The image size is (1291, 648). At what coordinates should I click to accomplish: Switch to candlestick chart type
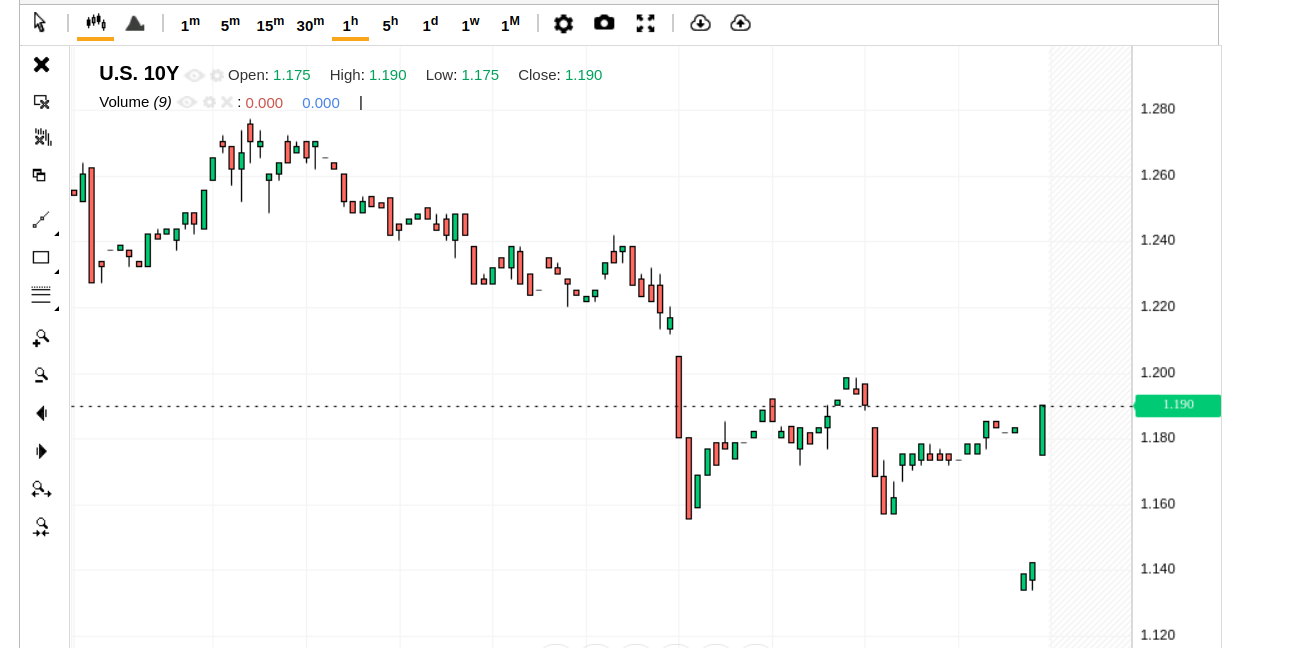[x=95, y=23]
